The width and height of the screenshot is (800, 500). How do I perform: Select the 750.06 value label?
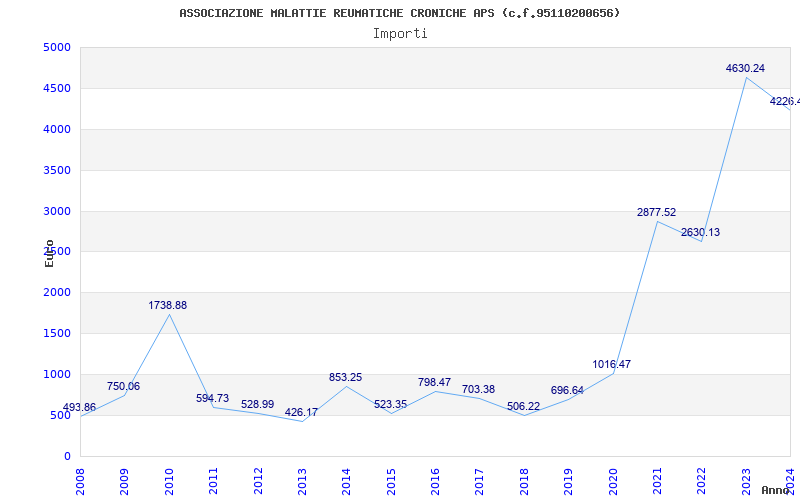point(123,386)
